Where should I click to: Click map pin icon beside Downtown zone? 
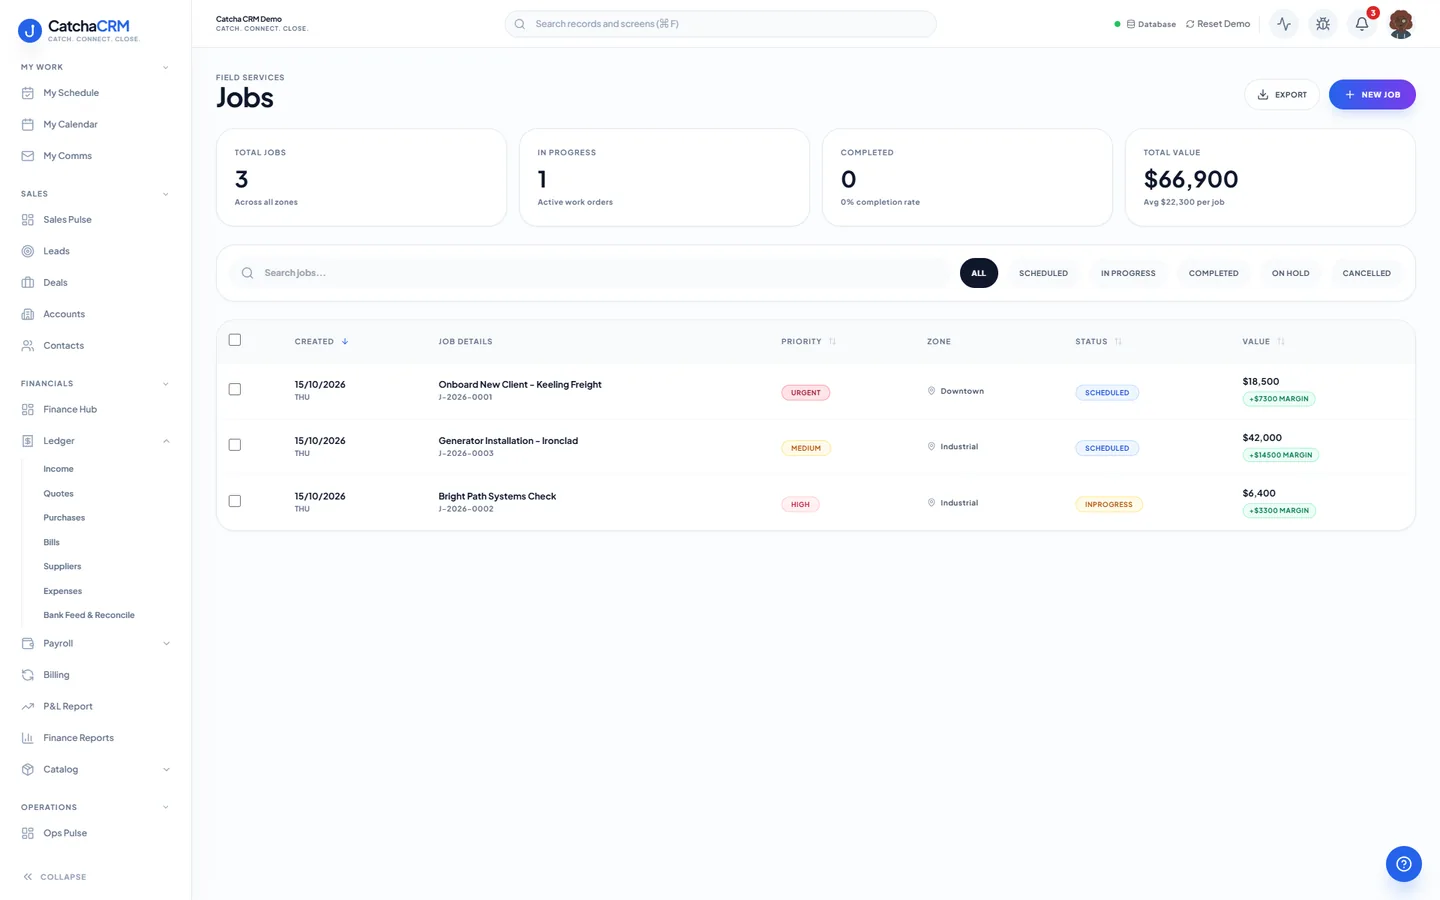coord(931,391)
